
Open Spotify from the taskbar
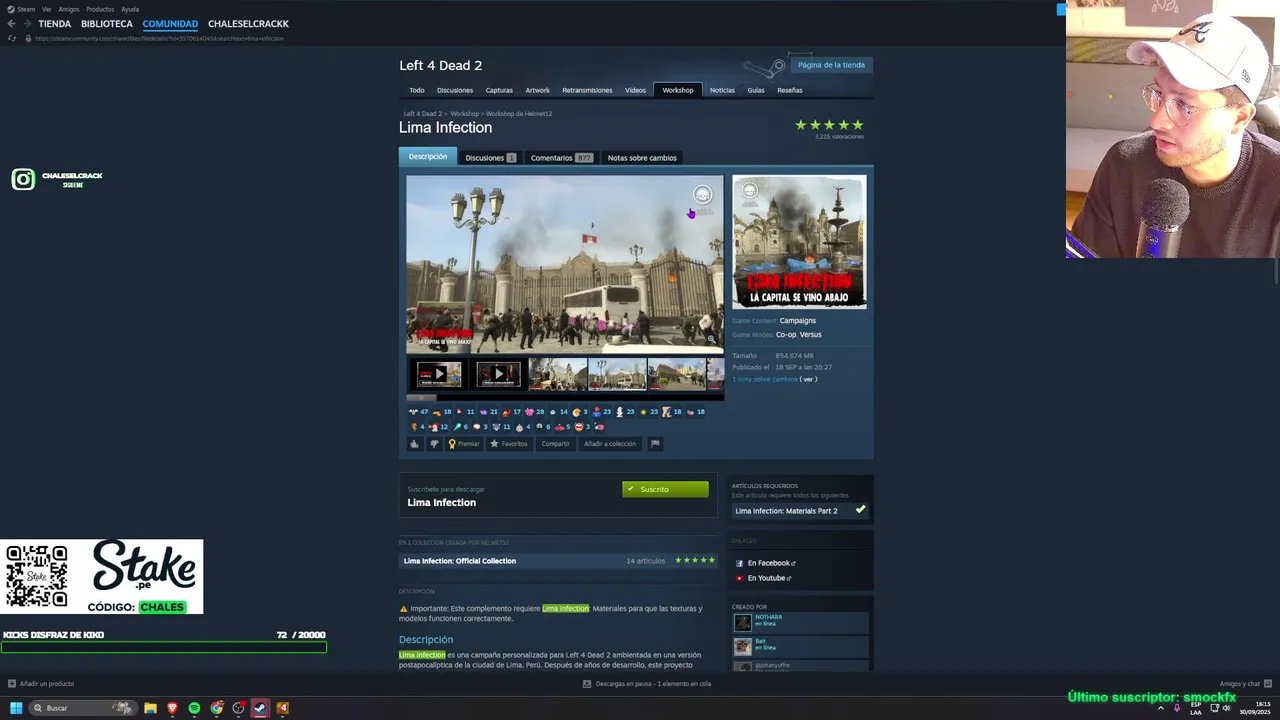click(194, 708)
